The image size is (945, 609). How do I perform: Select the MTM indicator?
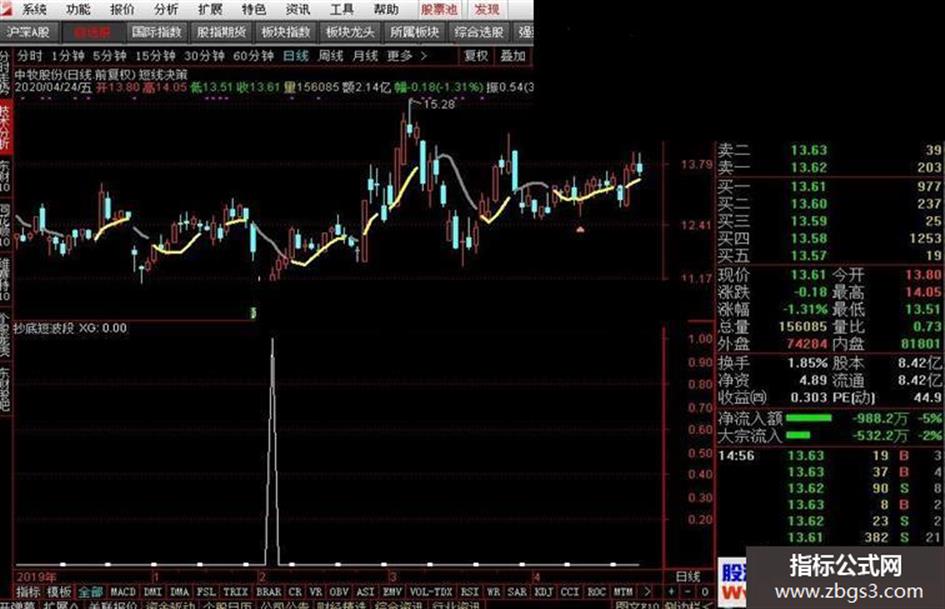point(623,592)
